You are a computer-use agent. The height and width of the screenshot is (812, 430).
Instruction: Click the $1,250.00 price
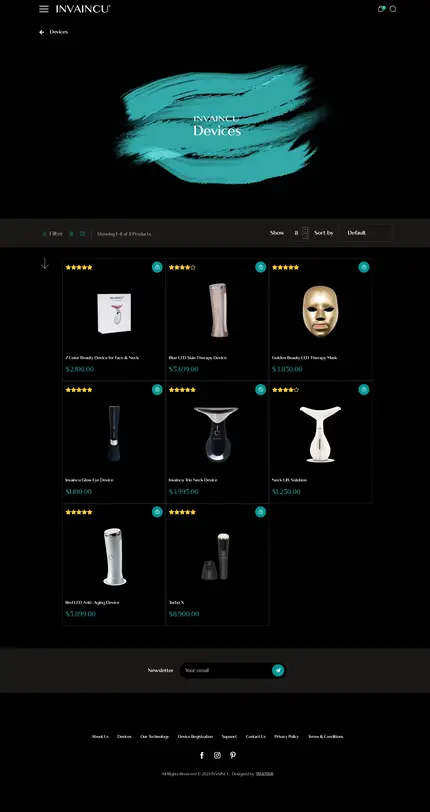286,491
